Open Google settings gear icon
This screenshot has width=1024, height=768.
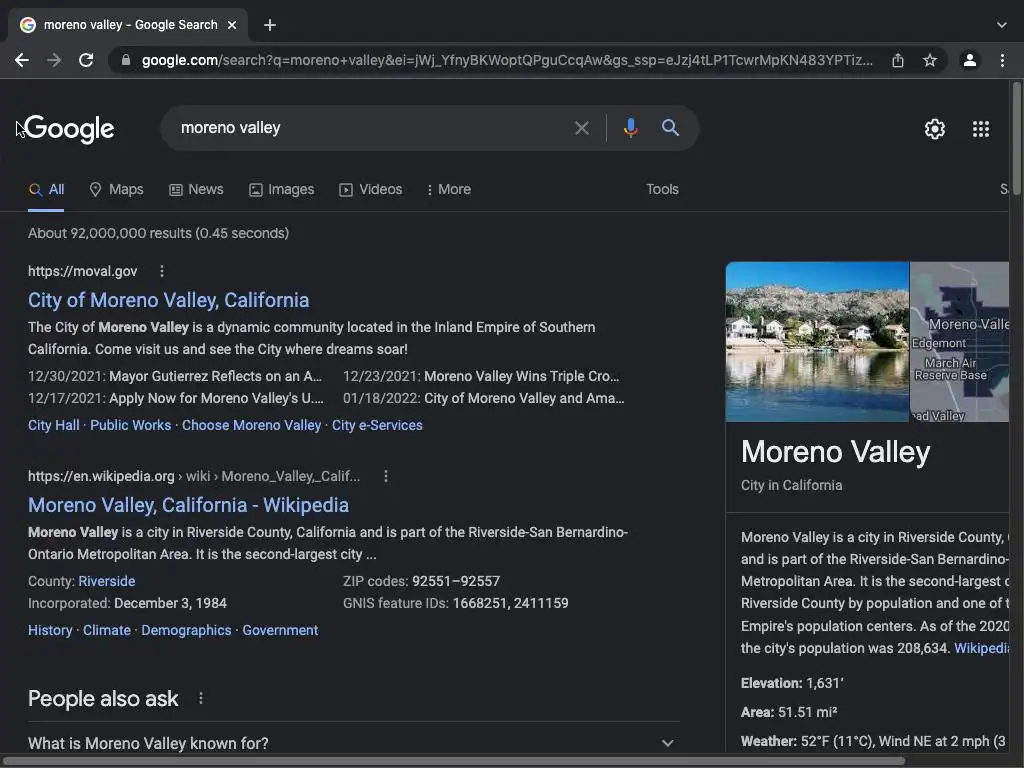tap(935, 129)
